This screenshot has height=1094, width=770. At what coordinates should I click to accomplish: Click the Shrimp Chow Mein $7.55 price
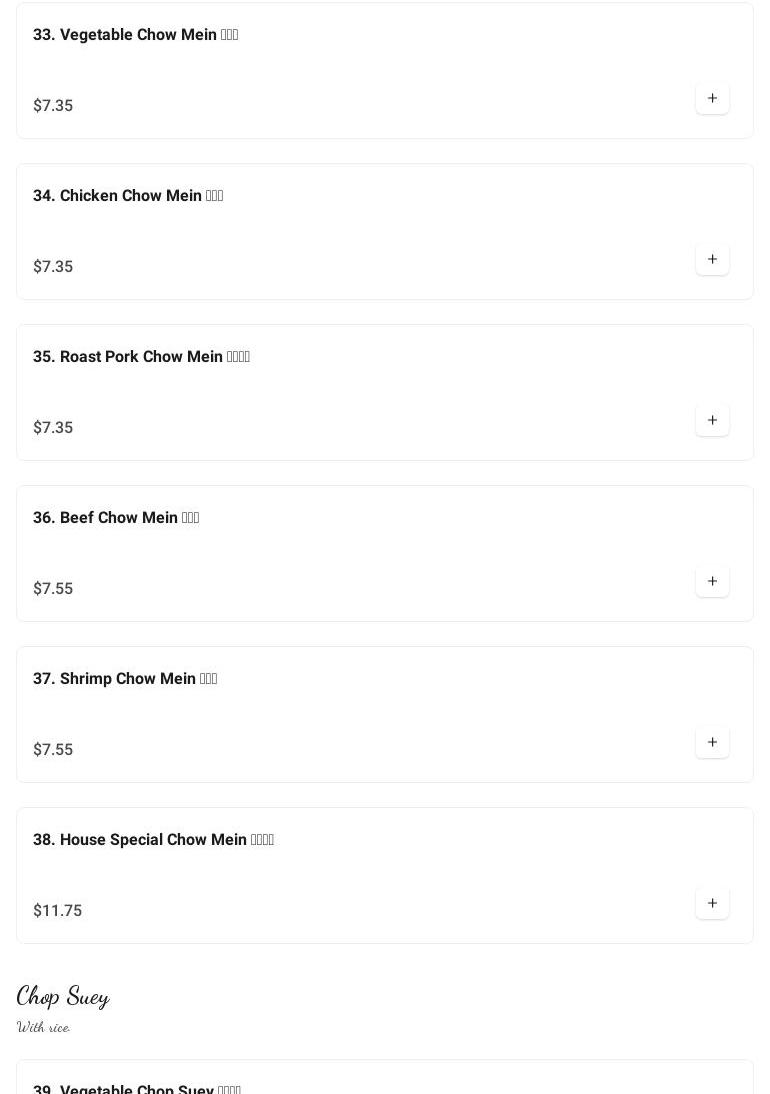[53, 750]
